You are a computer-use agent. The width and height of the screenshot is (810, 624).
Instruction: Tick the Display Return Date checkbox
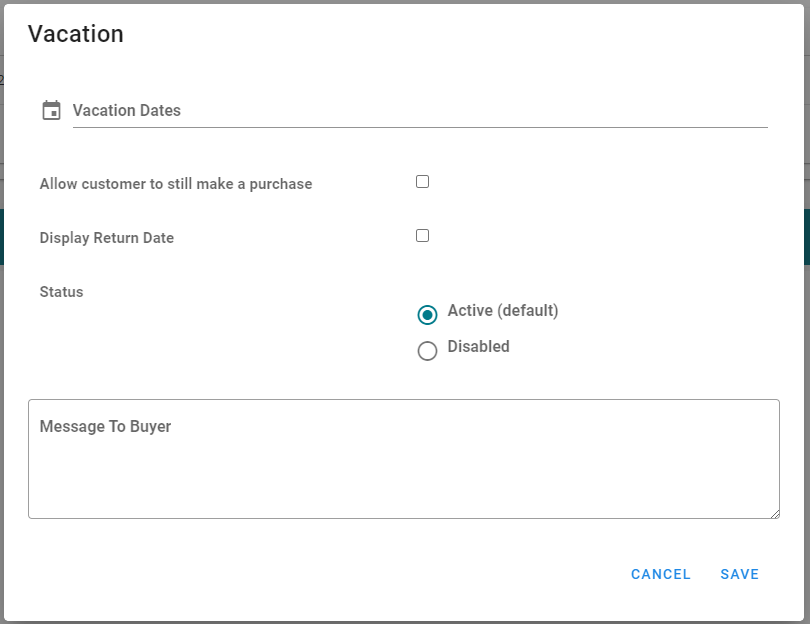423,236
